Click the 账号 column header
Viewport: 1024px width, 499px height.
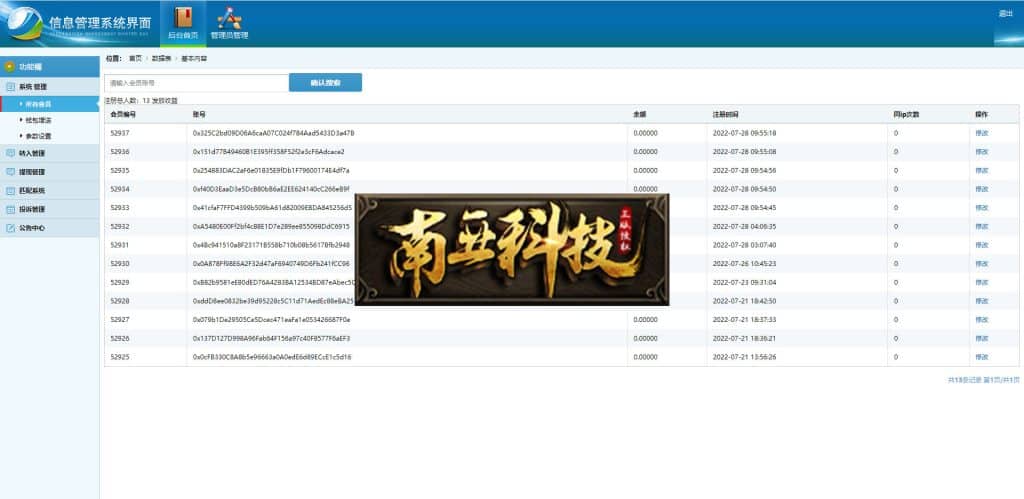(x=199, y=114)
